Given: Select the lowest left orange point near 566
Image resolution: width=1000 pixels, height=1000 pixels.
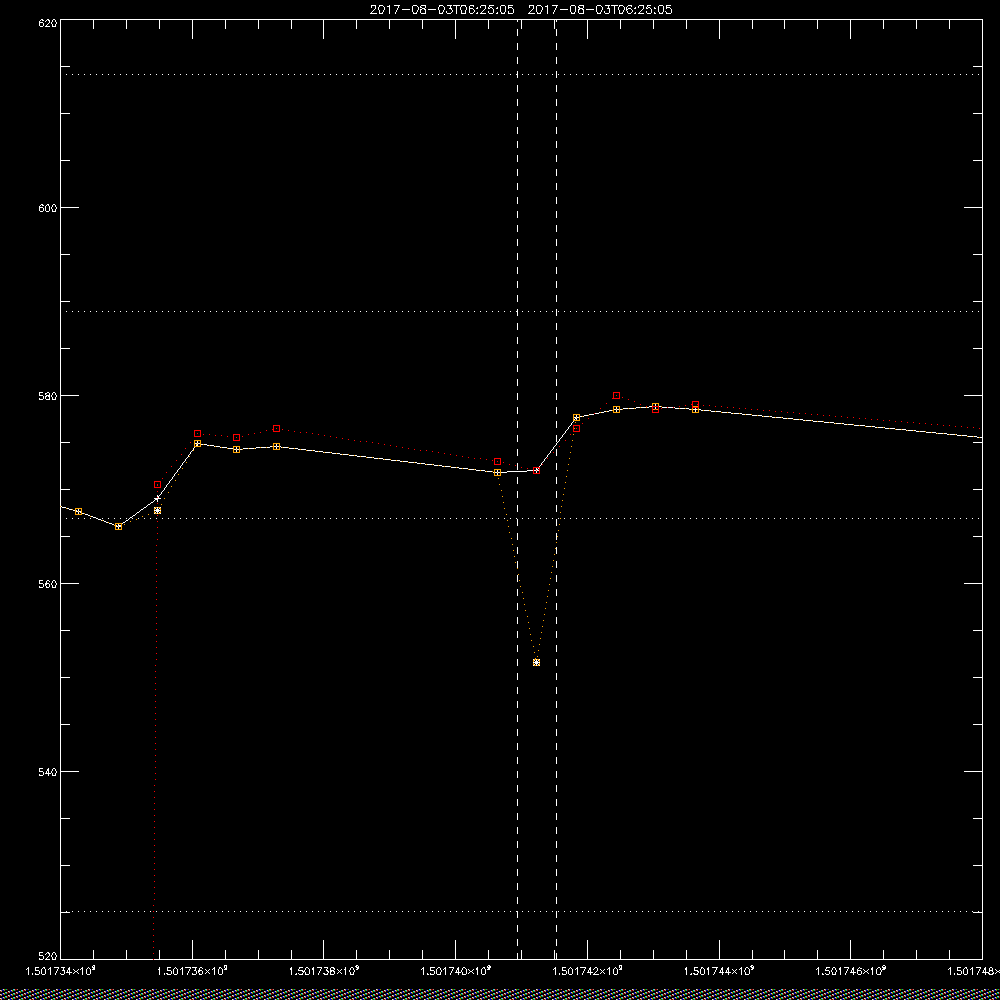Looking at the screenshot, I should 119,527.
